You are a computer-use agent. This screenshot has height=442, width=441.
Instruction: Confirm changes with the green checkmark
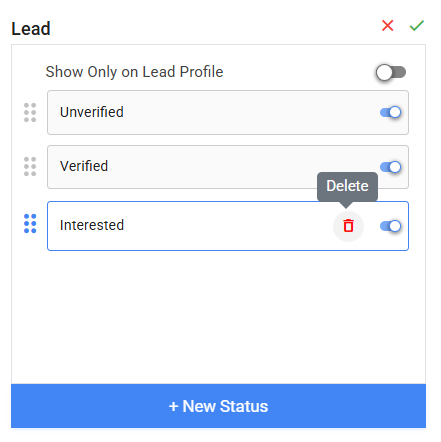click(x=417, y=26)
